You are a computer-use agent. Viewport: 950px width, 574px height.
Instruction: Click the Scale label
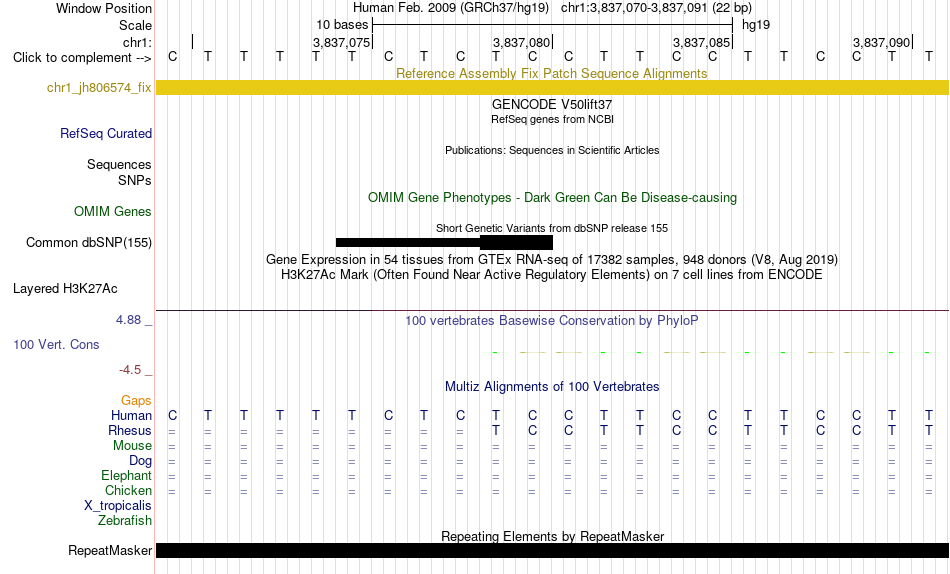135,25
